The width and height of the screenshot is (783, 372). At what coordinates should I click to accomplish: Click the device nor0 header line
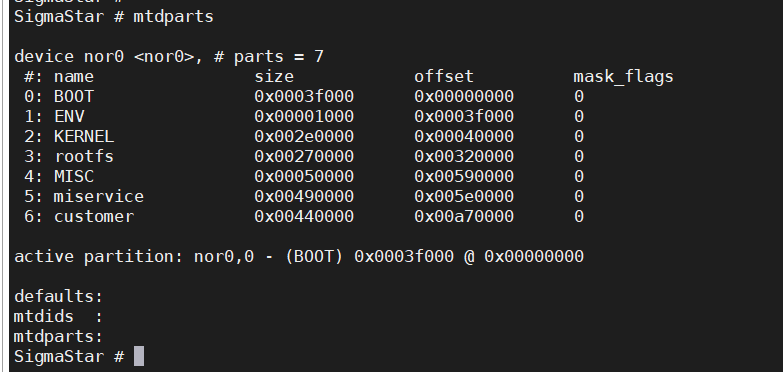[169, 56]
